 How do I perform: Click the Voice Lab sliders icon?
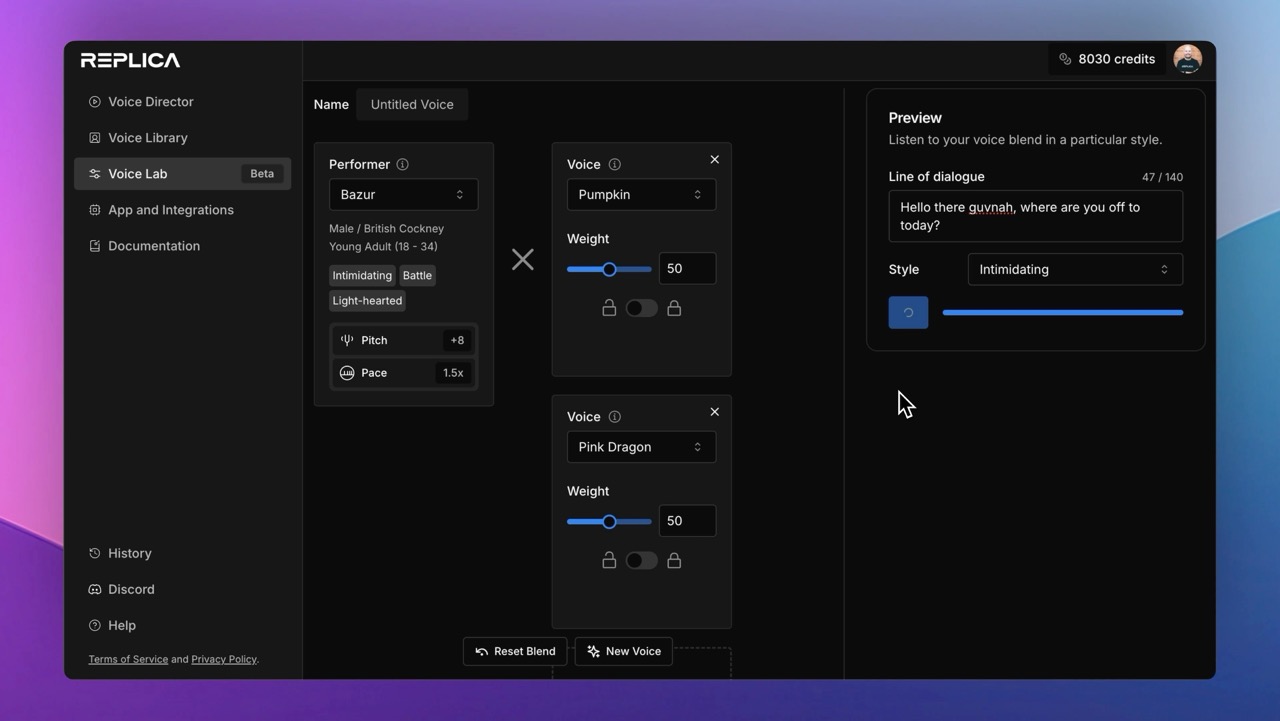(x=94, y=173)
